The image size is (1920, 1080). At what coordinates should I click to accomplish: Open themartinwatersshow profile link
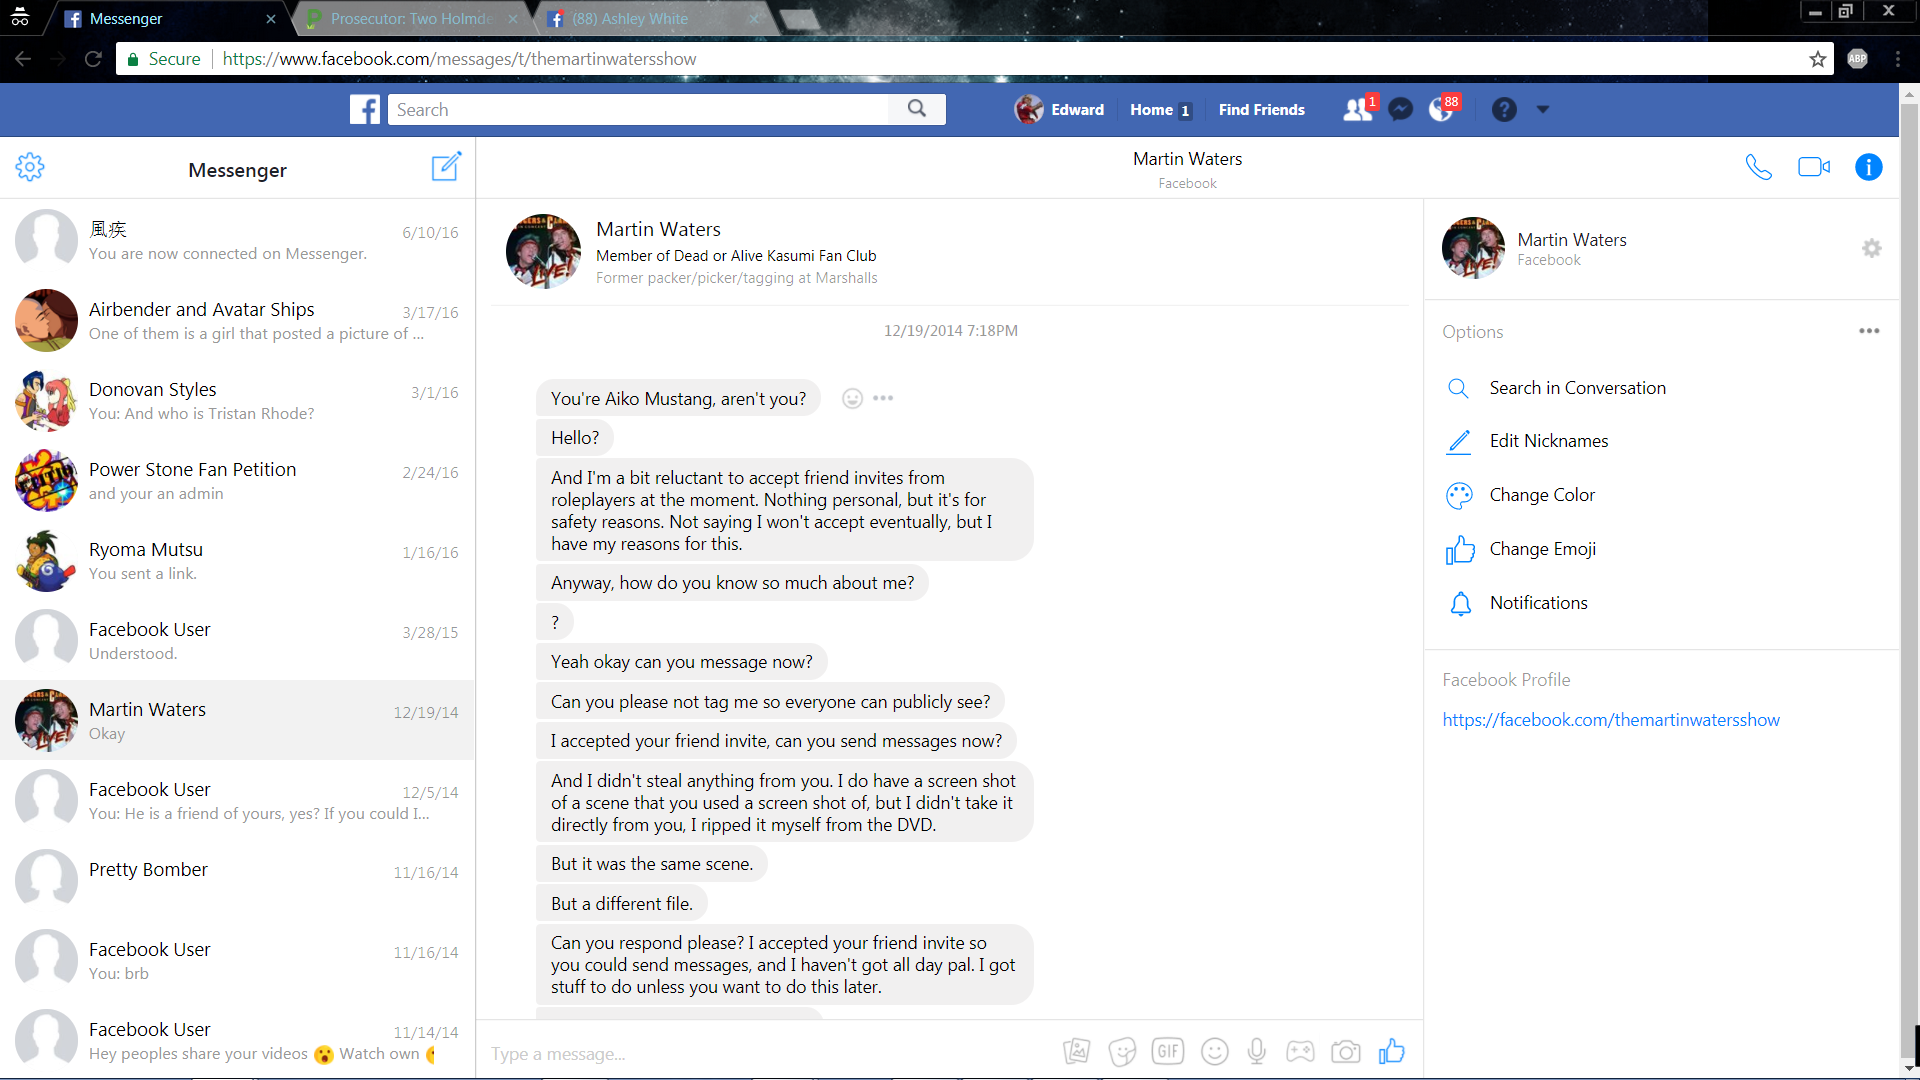[1610, 720]
